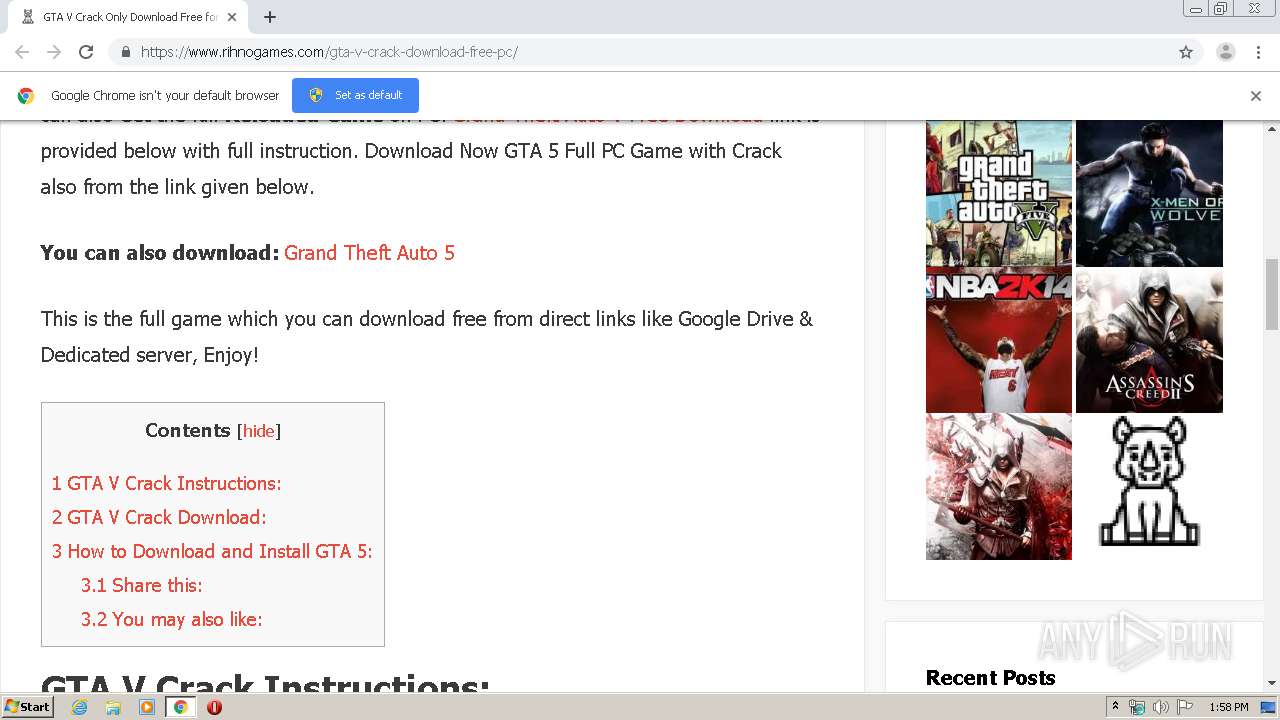Image resolution: width=1280 pixels, height=720 pixels.
Task: Click the padlock site security icon
Action: click(125, 52)
